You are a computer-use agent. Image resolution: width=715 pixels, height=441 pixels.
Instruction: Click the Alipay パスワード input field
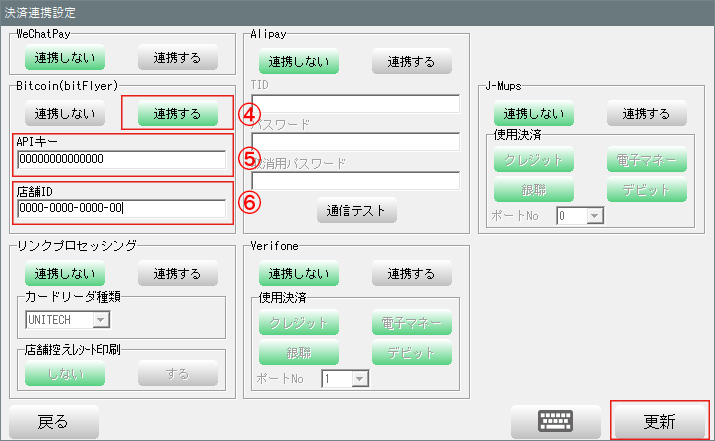pyautogui.click(x=356, y=142)
